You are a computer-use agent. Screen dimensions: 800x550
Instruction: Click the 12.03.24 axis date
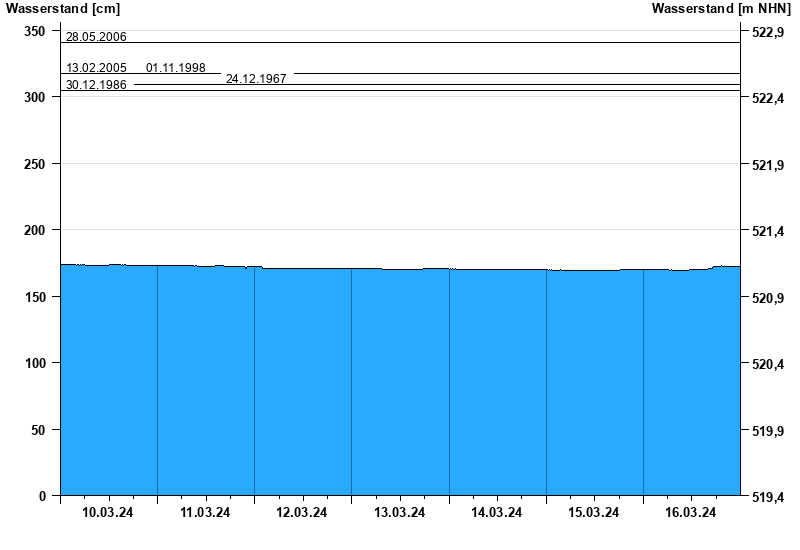click(302, 513)
